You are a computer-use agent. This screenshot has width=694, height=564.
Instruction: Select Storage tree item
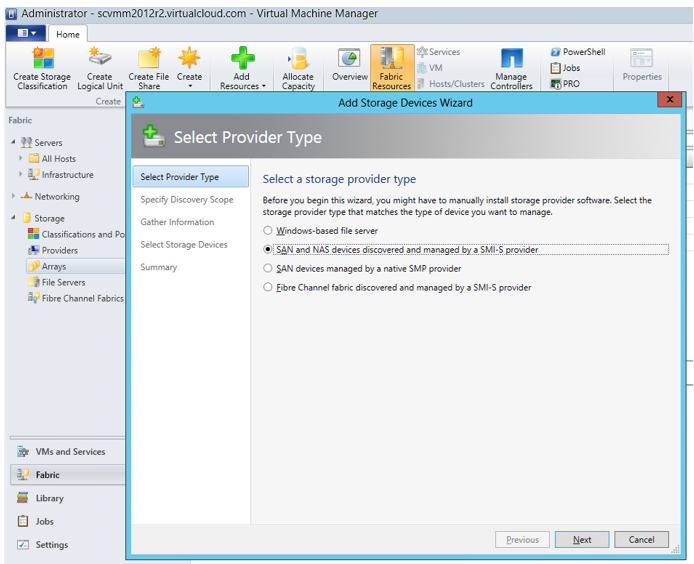coord(43,218)
